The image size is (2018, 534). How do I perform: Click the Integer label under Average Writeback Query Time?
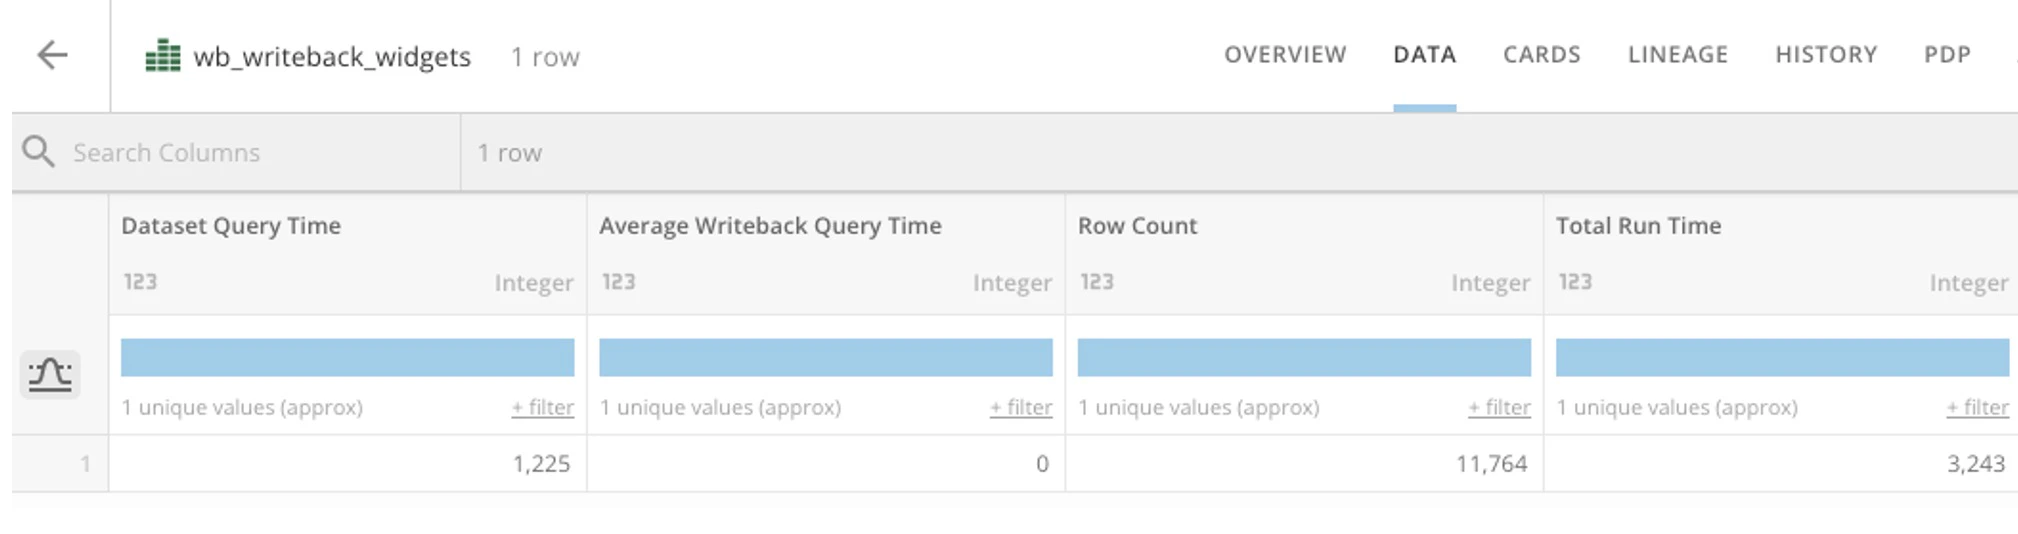click(x=1012, y=283)
